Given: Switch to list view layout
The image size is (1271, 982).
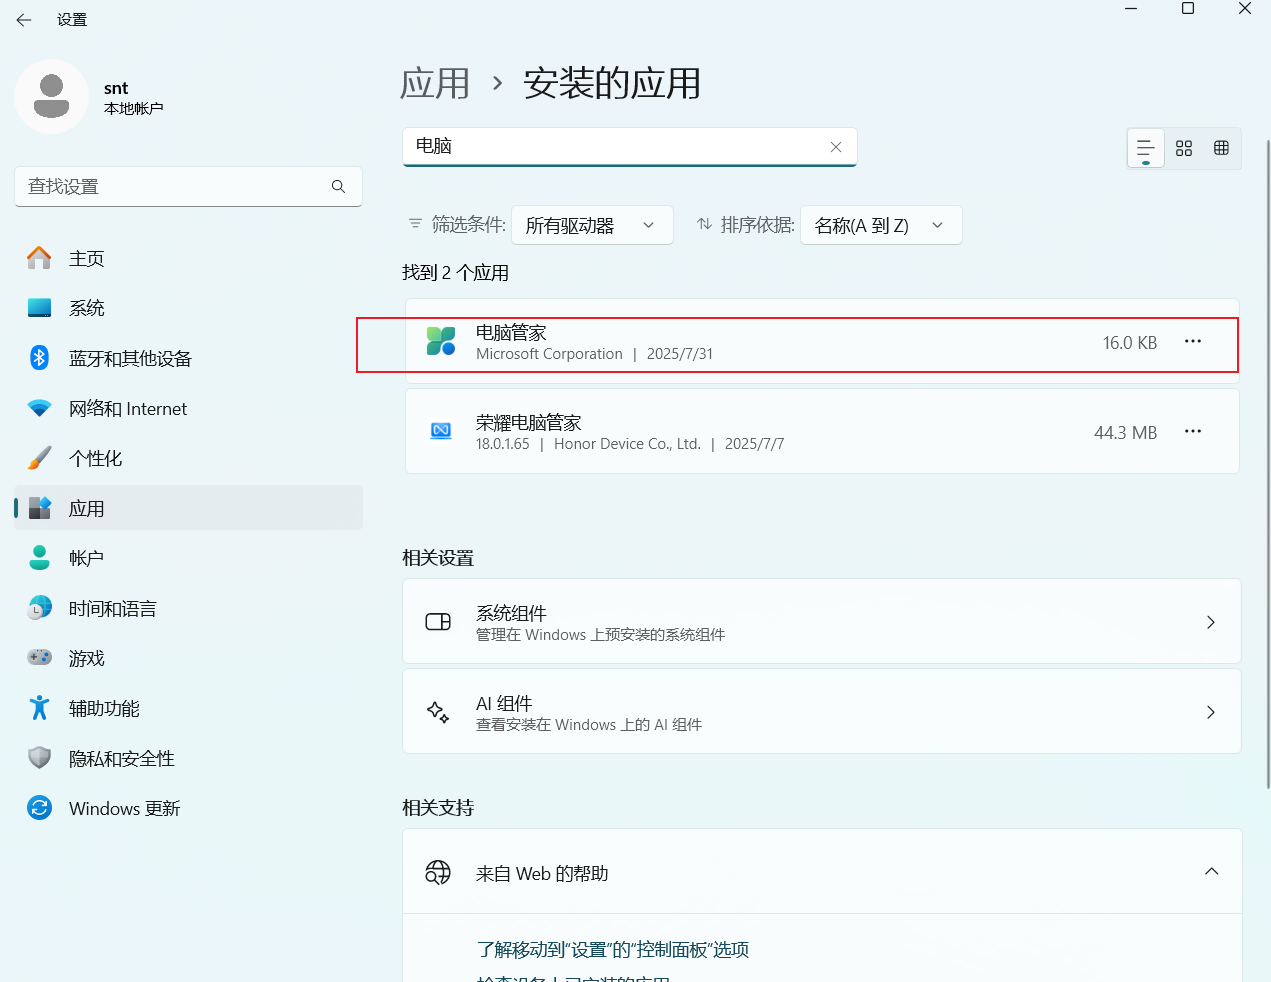Looking at the screenshot, I should click(1146, 148).
